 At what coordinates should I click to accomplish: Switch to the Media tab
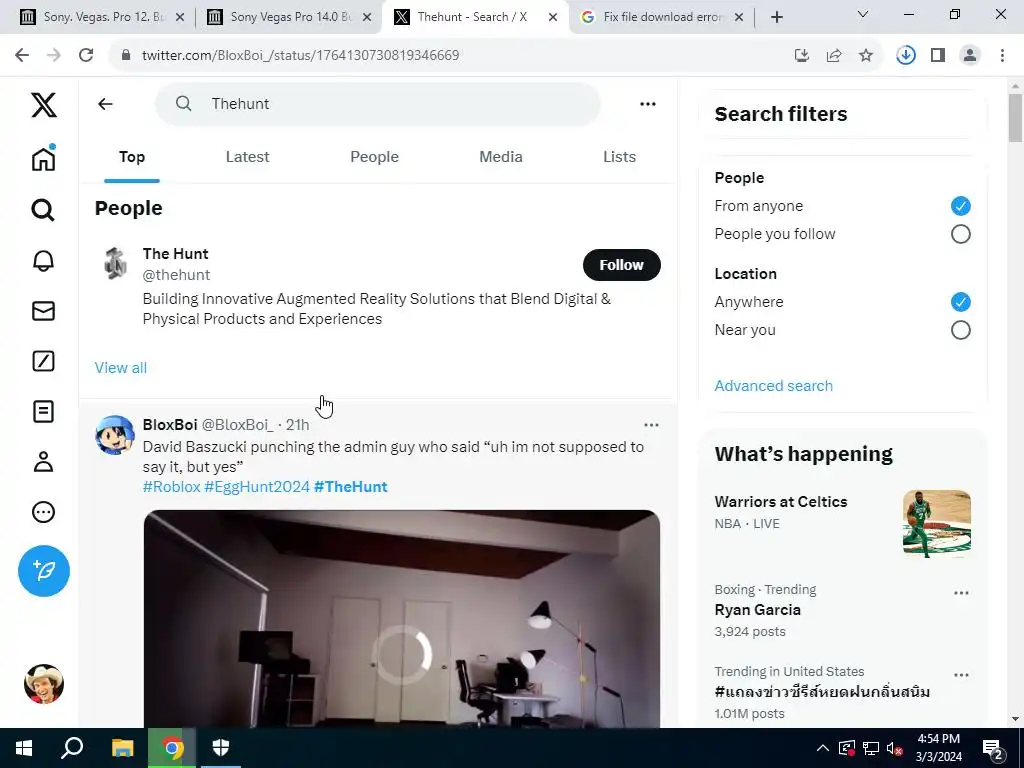point(501,157)
